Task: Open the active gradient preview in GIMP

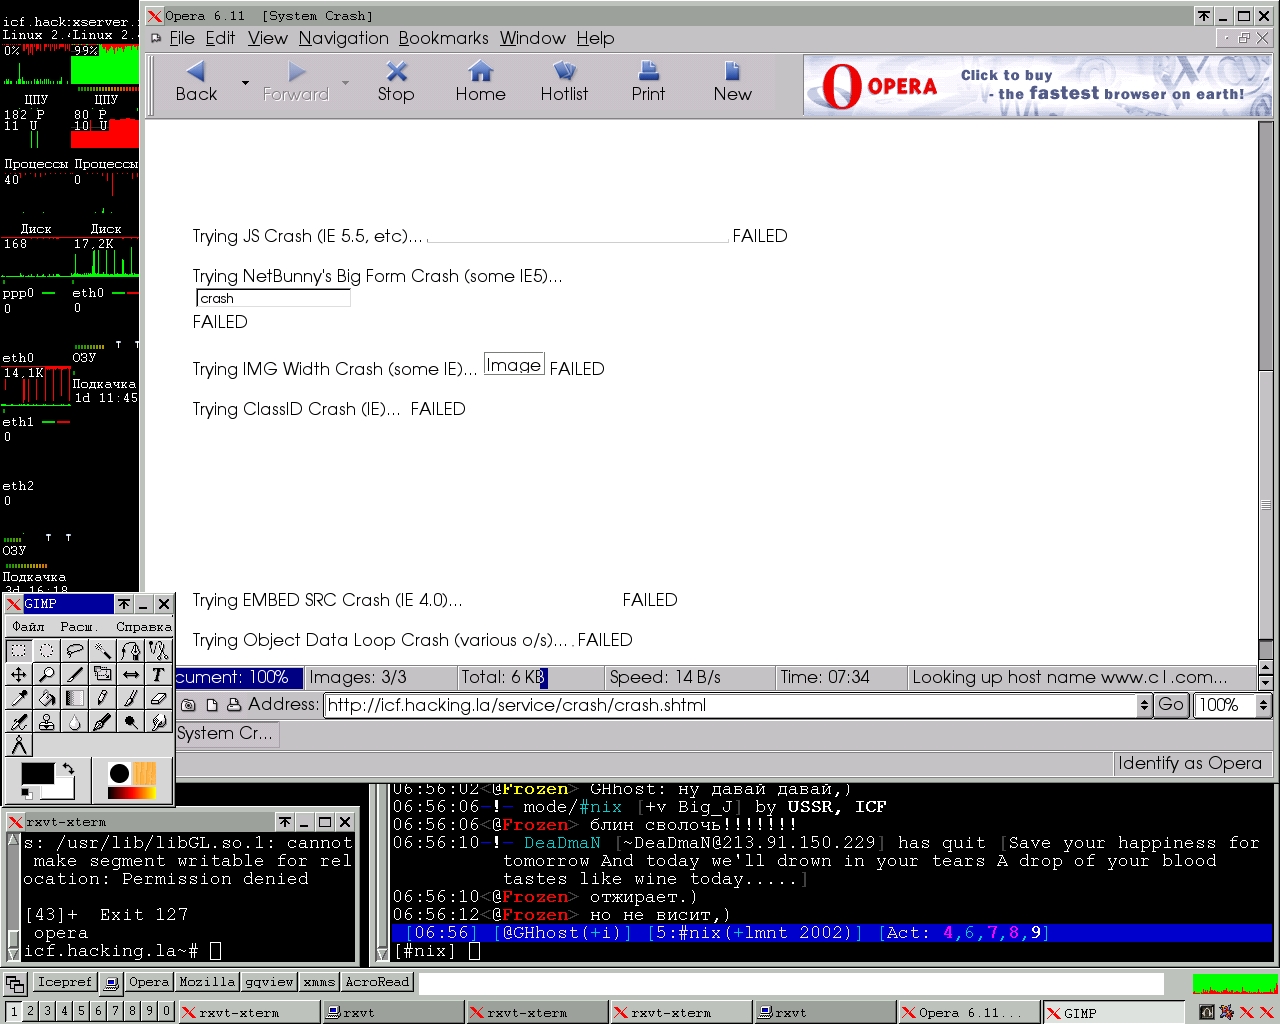Action: (132, 793)
